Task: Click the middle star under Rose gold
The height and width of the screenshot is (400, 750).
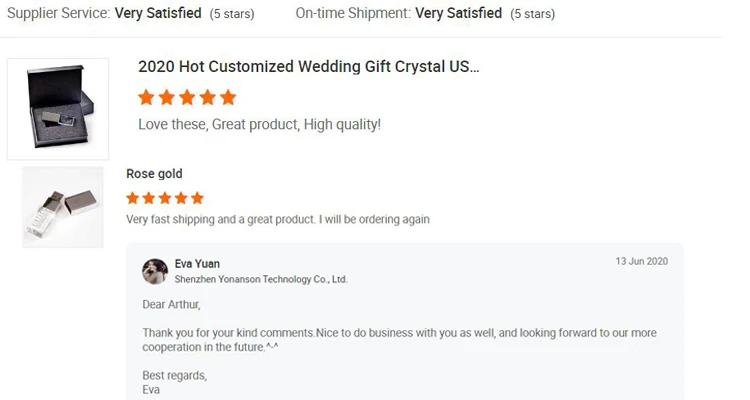Action: point(165,198)
